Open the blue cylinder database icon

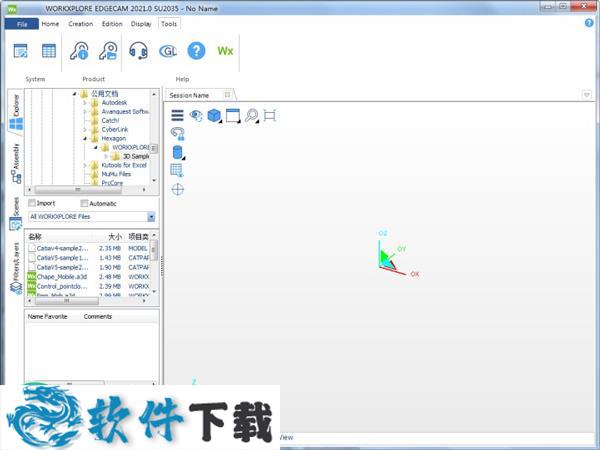click(x=178, y=152)
